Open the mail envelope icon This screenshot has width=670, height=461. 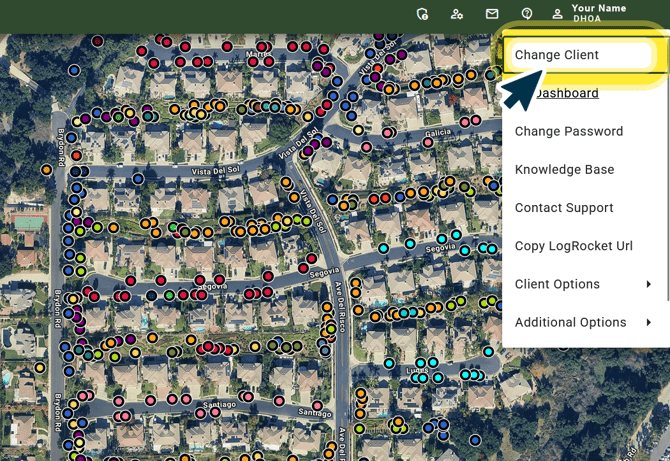click(492, 14)
